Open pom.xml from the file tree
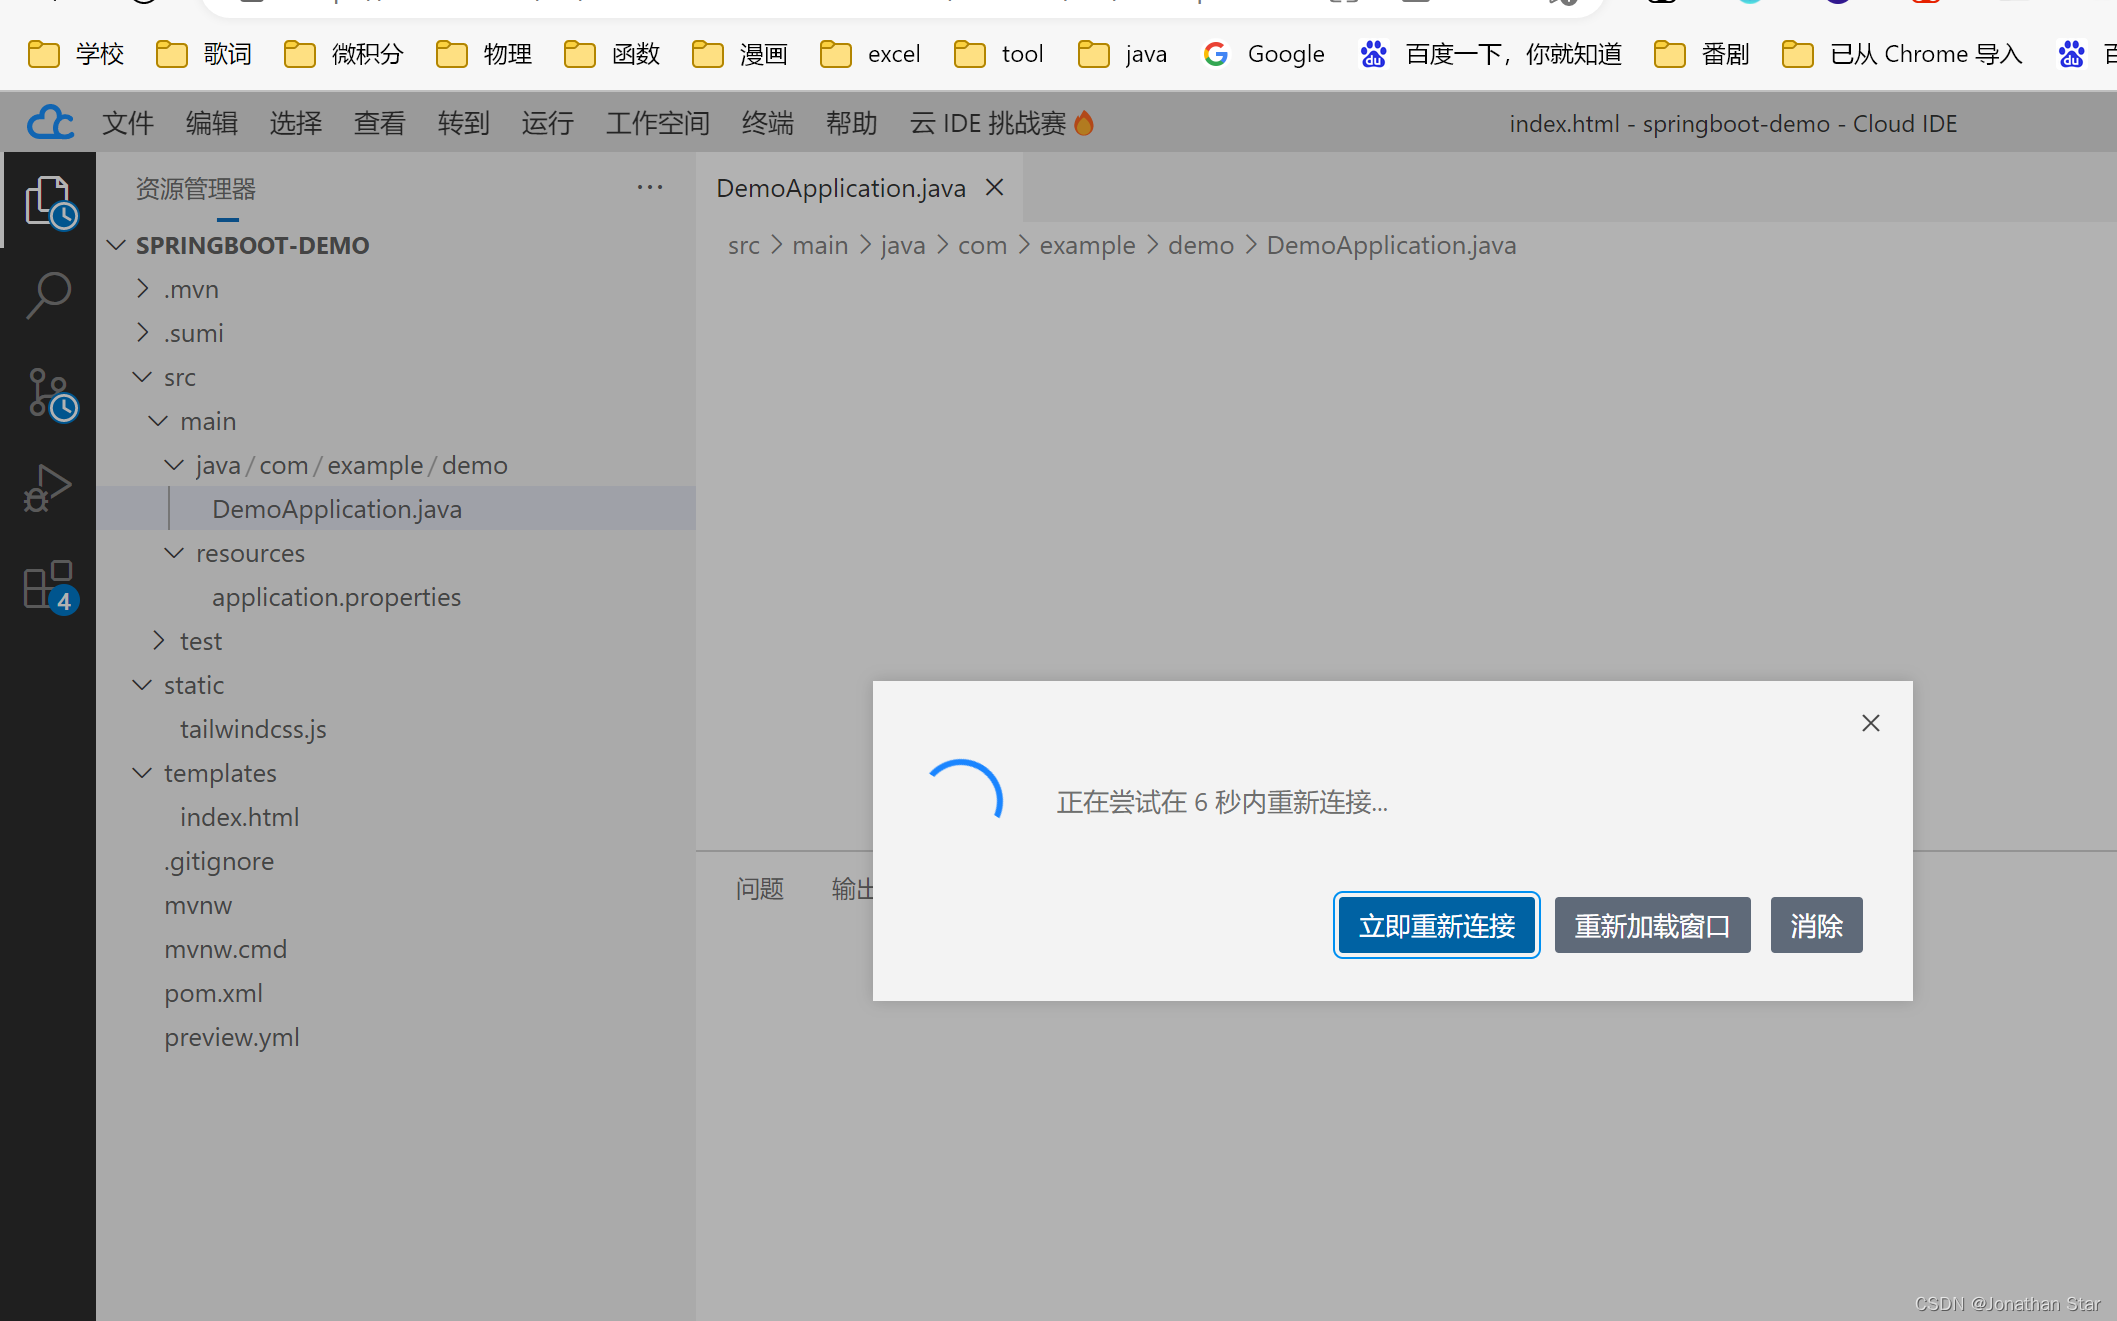The image size is (2117, 1321). (x=213, y=992)
